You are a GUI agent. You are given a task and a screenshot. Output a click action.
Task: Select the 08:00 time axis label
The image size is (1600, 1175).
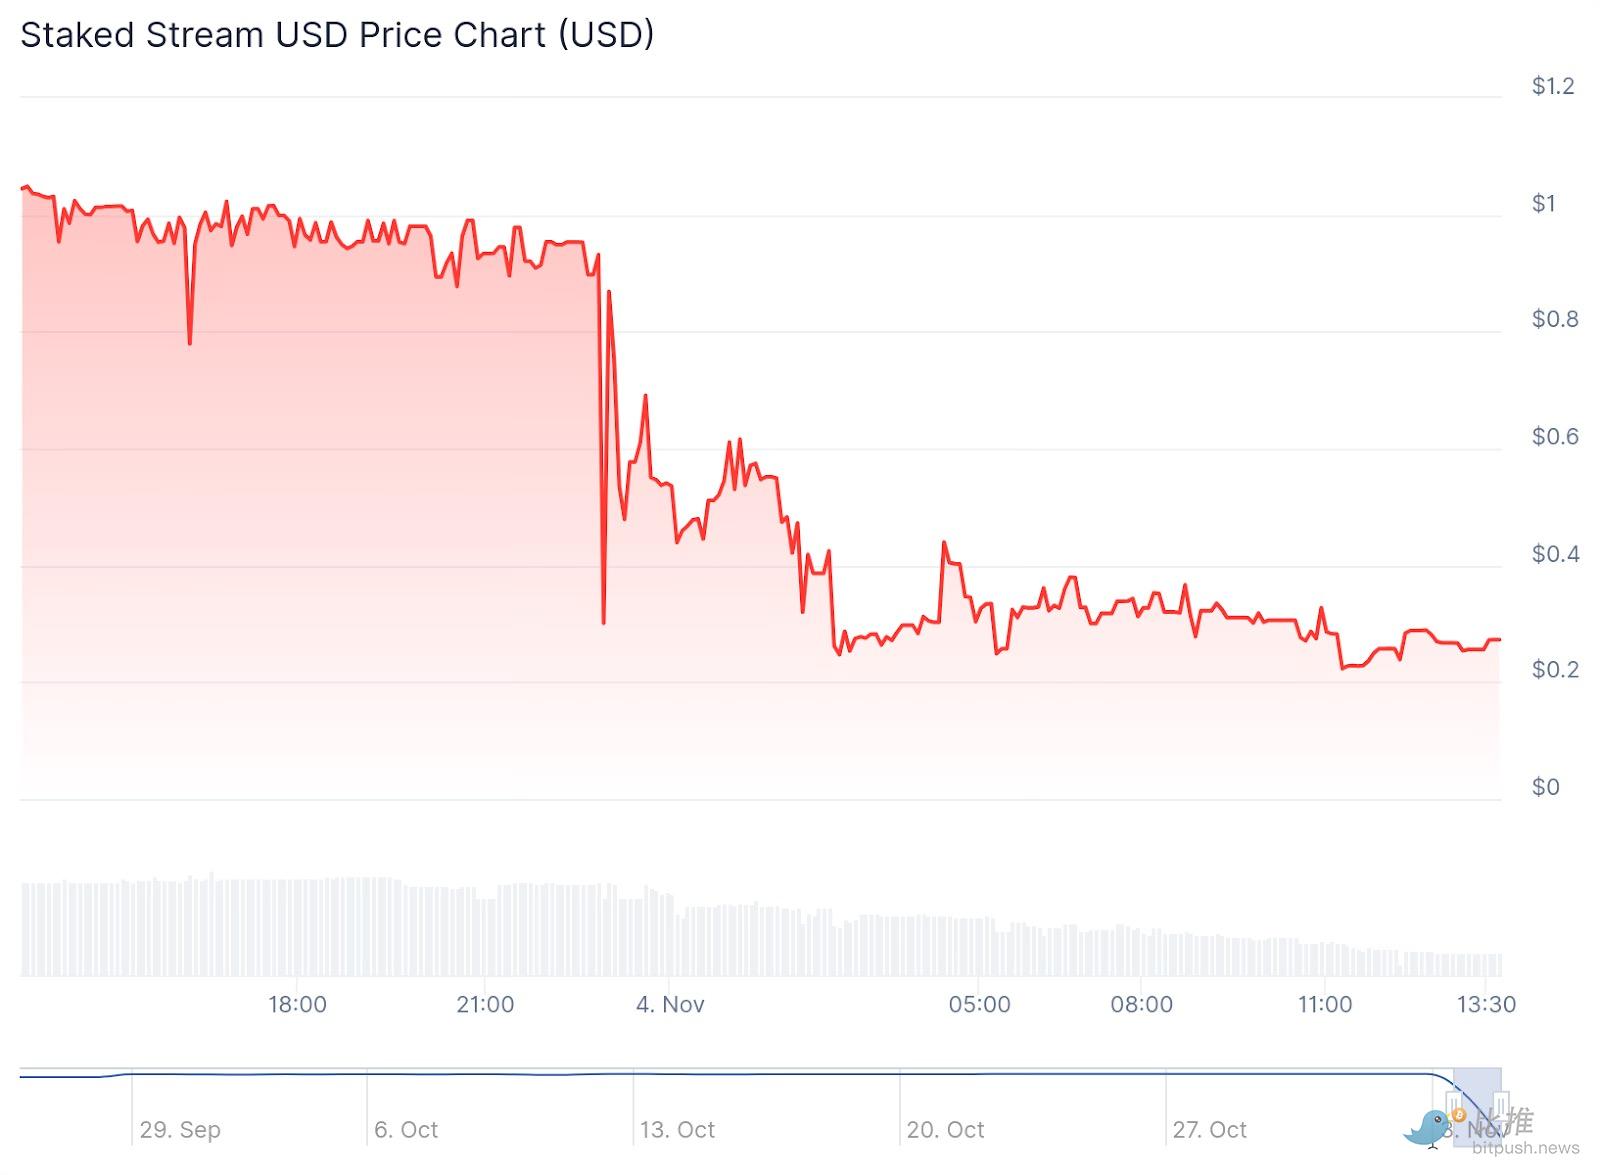click(1141, 1004)
